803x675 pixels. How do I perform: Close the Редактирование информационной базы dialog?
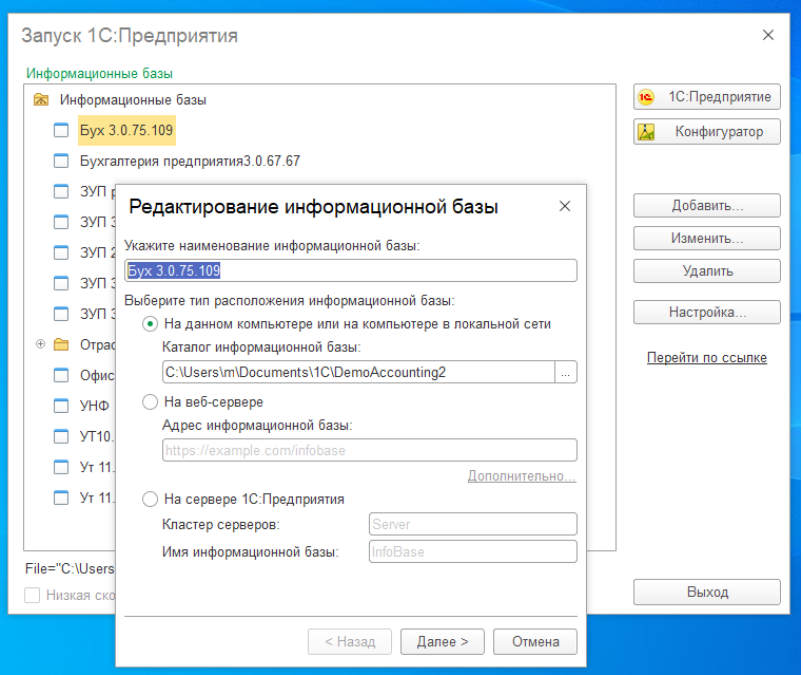coord(565,206)
